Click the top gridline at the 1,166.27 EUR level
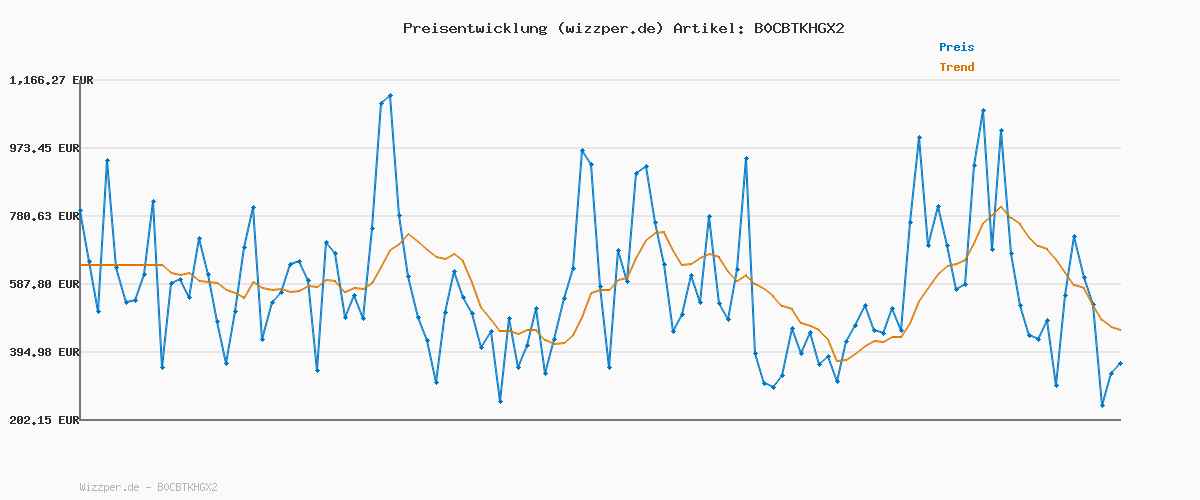 (600, 80)
